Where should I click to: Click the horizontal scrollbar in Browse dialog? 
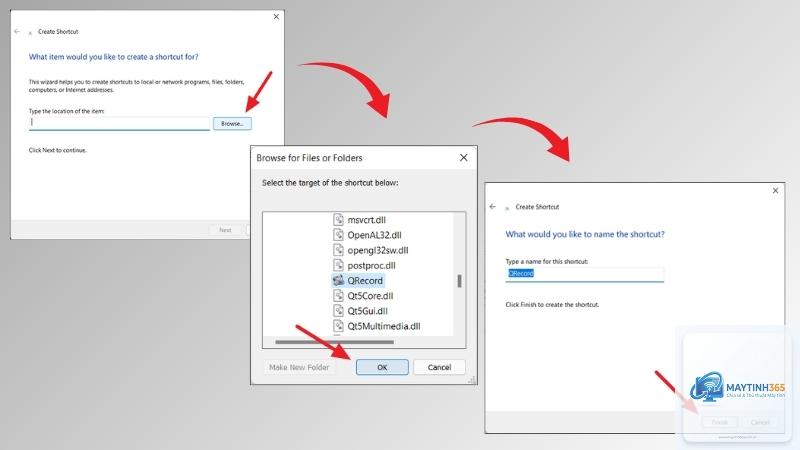click(x=335, y=342)
